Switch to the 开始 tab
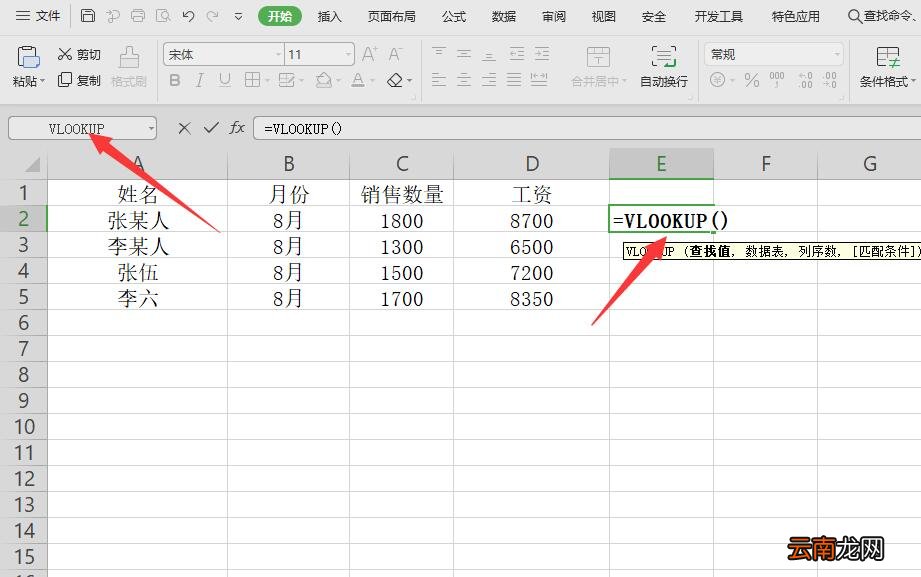The image size is (921, 577). click(280, 16)
